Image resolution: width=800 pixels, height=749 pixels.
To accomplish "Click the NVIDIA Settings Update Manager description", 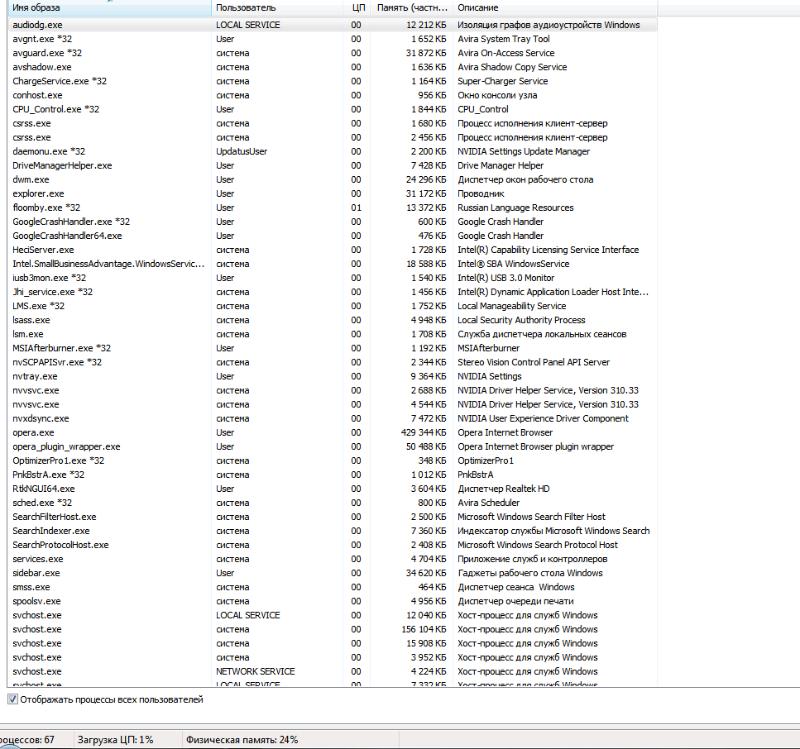I will (523, 152).
